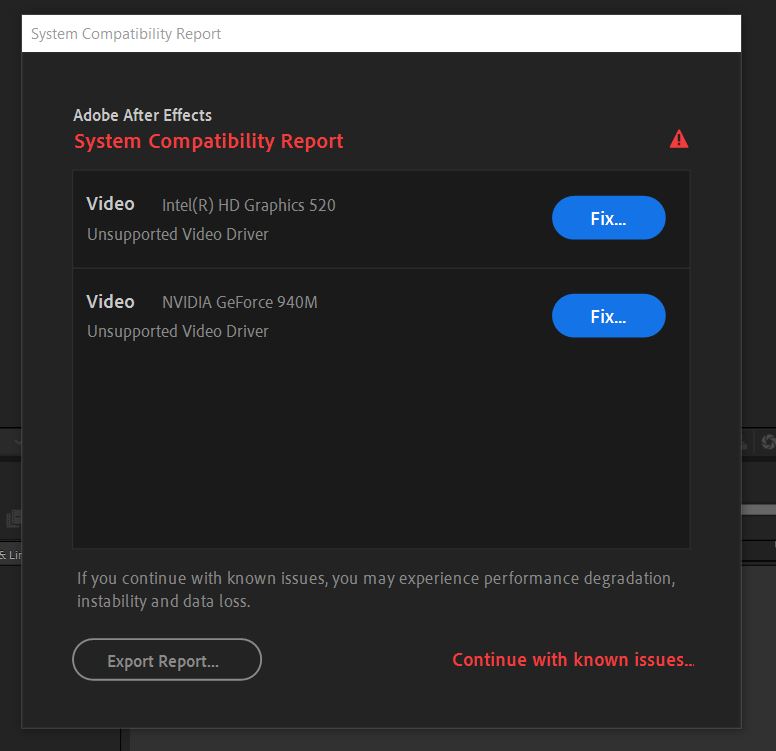
Task: Select the NVIDIA GeForce 940M text
Action: [x=240, y=302]
